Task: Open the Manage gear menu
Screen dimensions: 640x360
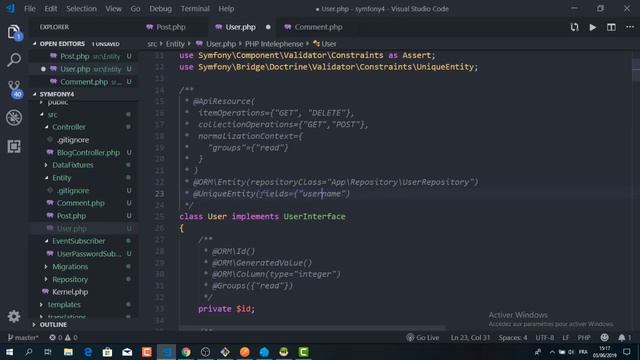Action: pyautogui.click(x=14, y=316)
